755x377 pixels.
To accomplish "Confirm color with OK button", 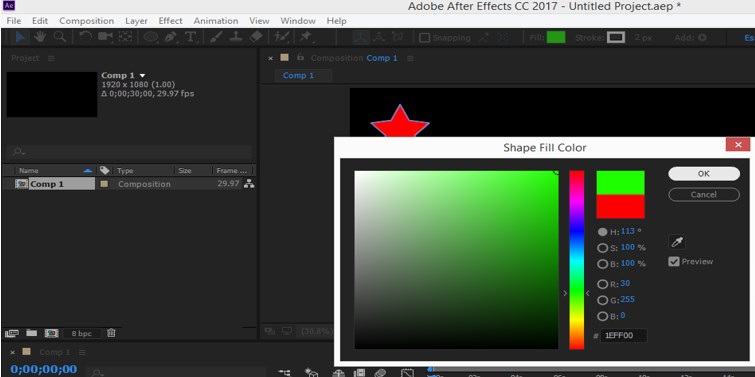I will tap(703, 174).
